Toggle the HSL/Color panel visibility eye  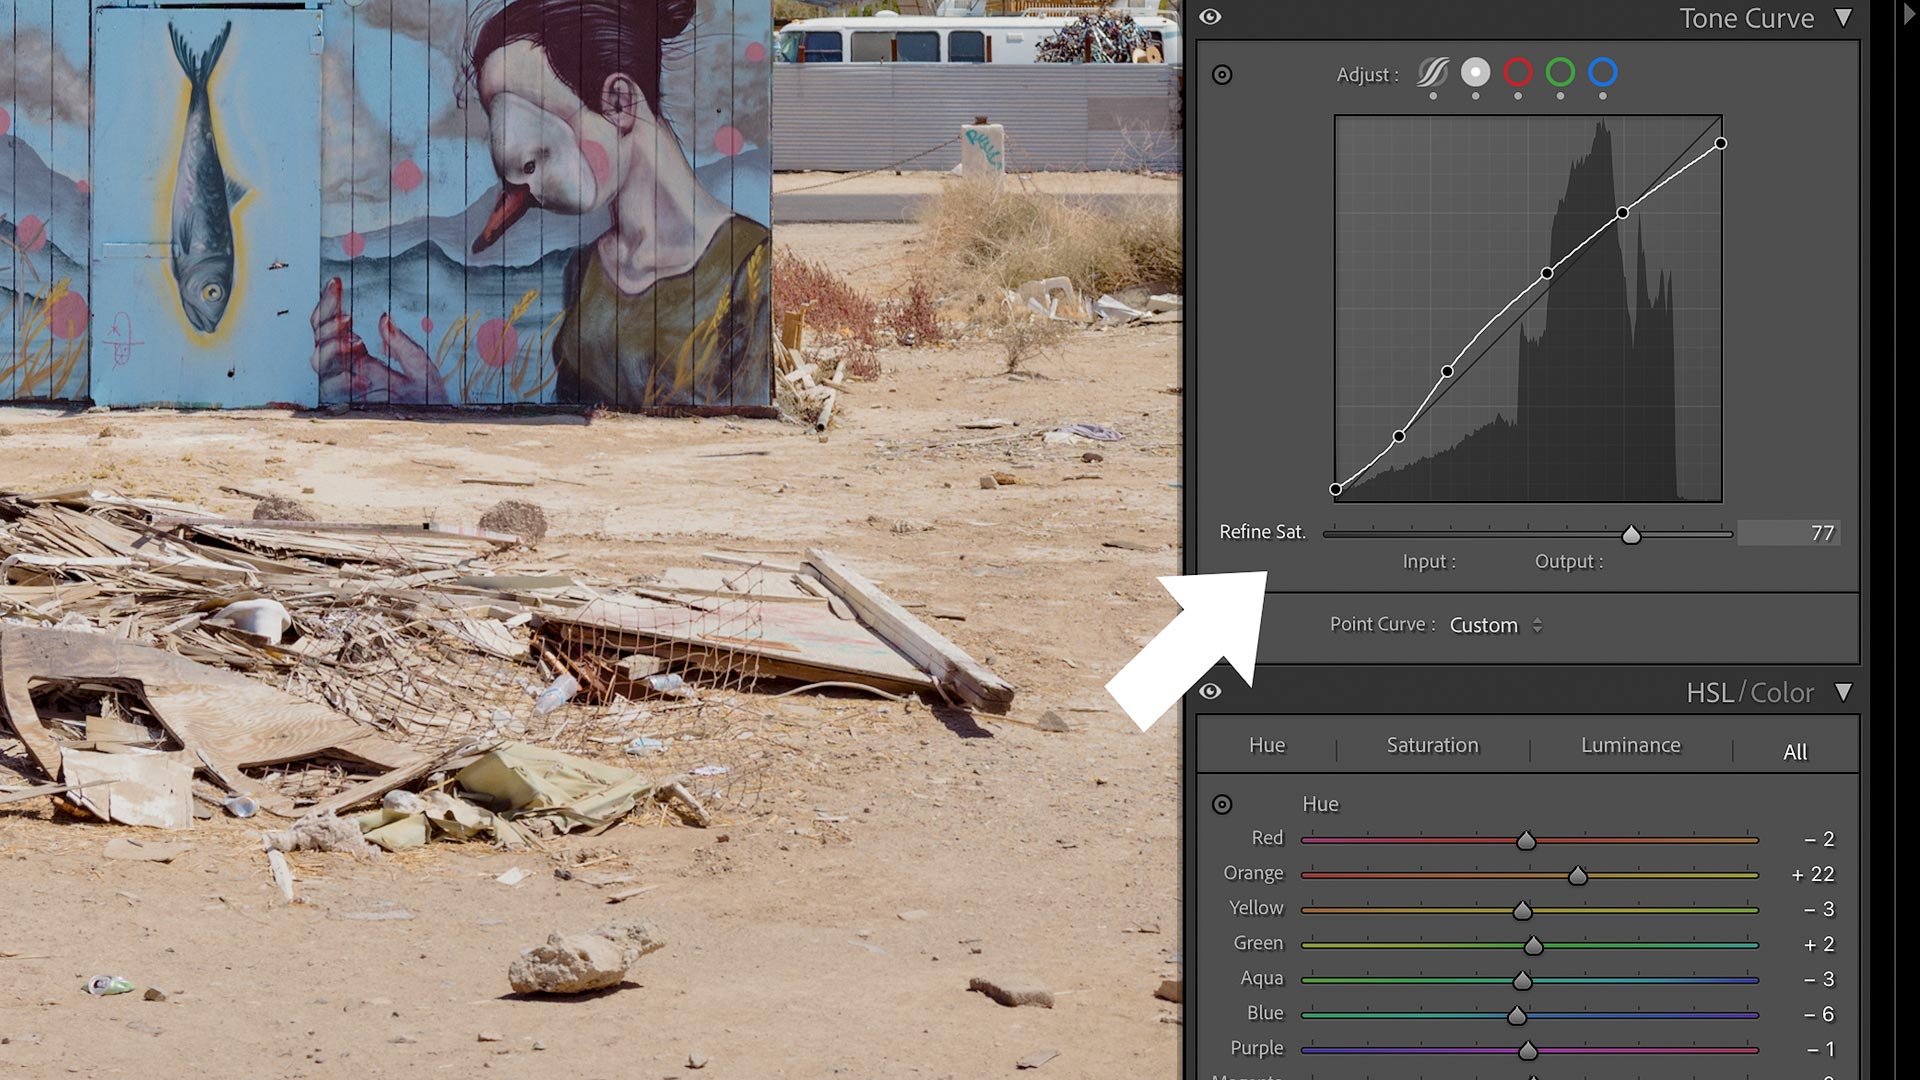tap(1212, 691)
